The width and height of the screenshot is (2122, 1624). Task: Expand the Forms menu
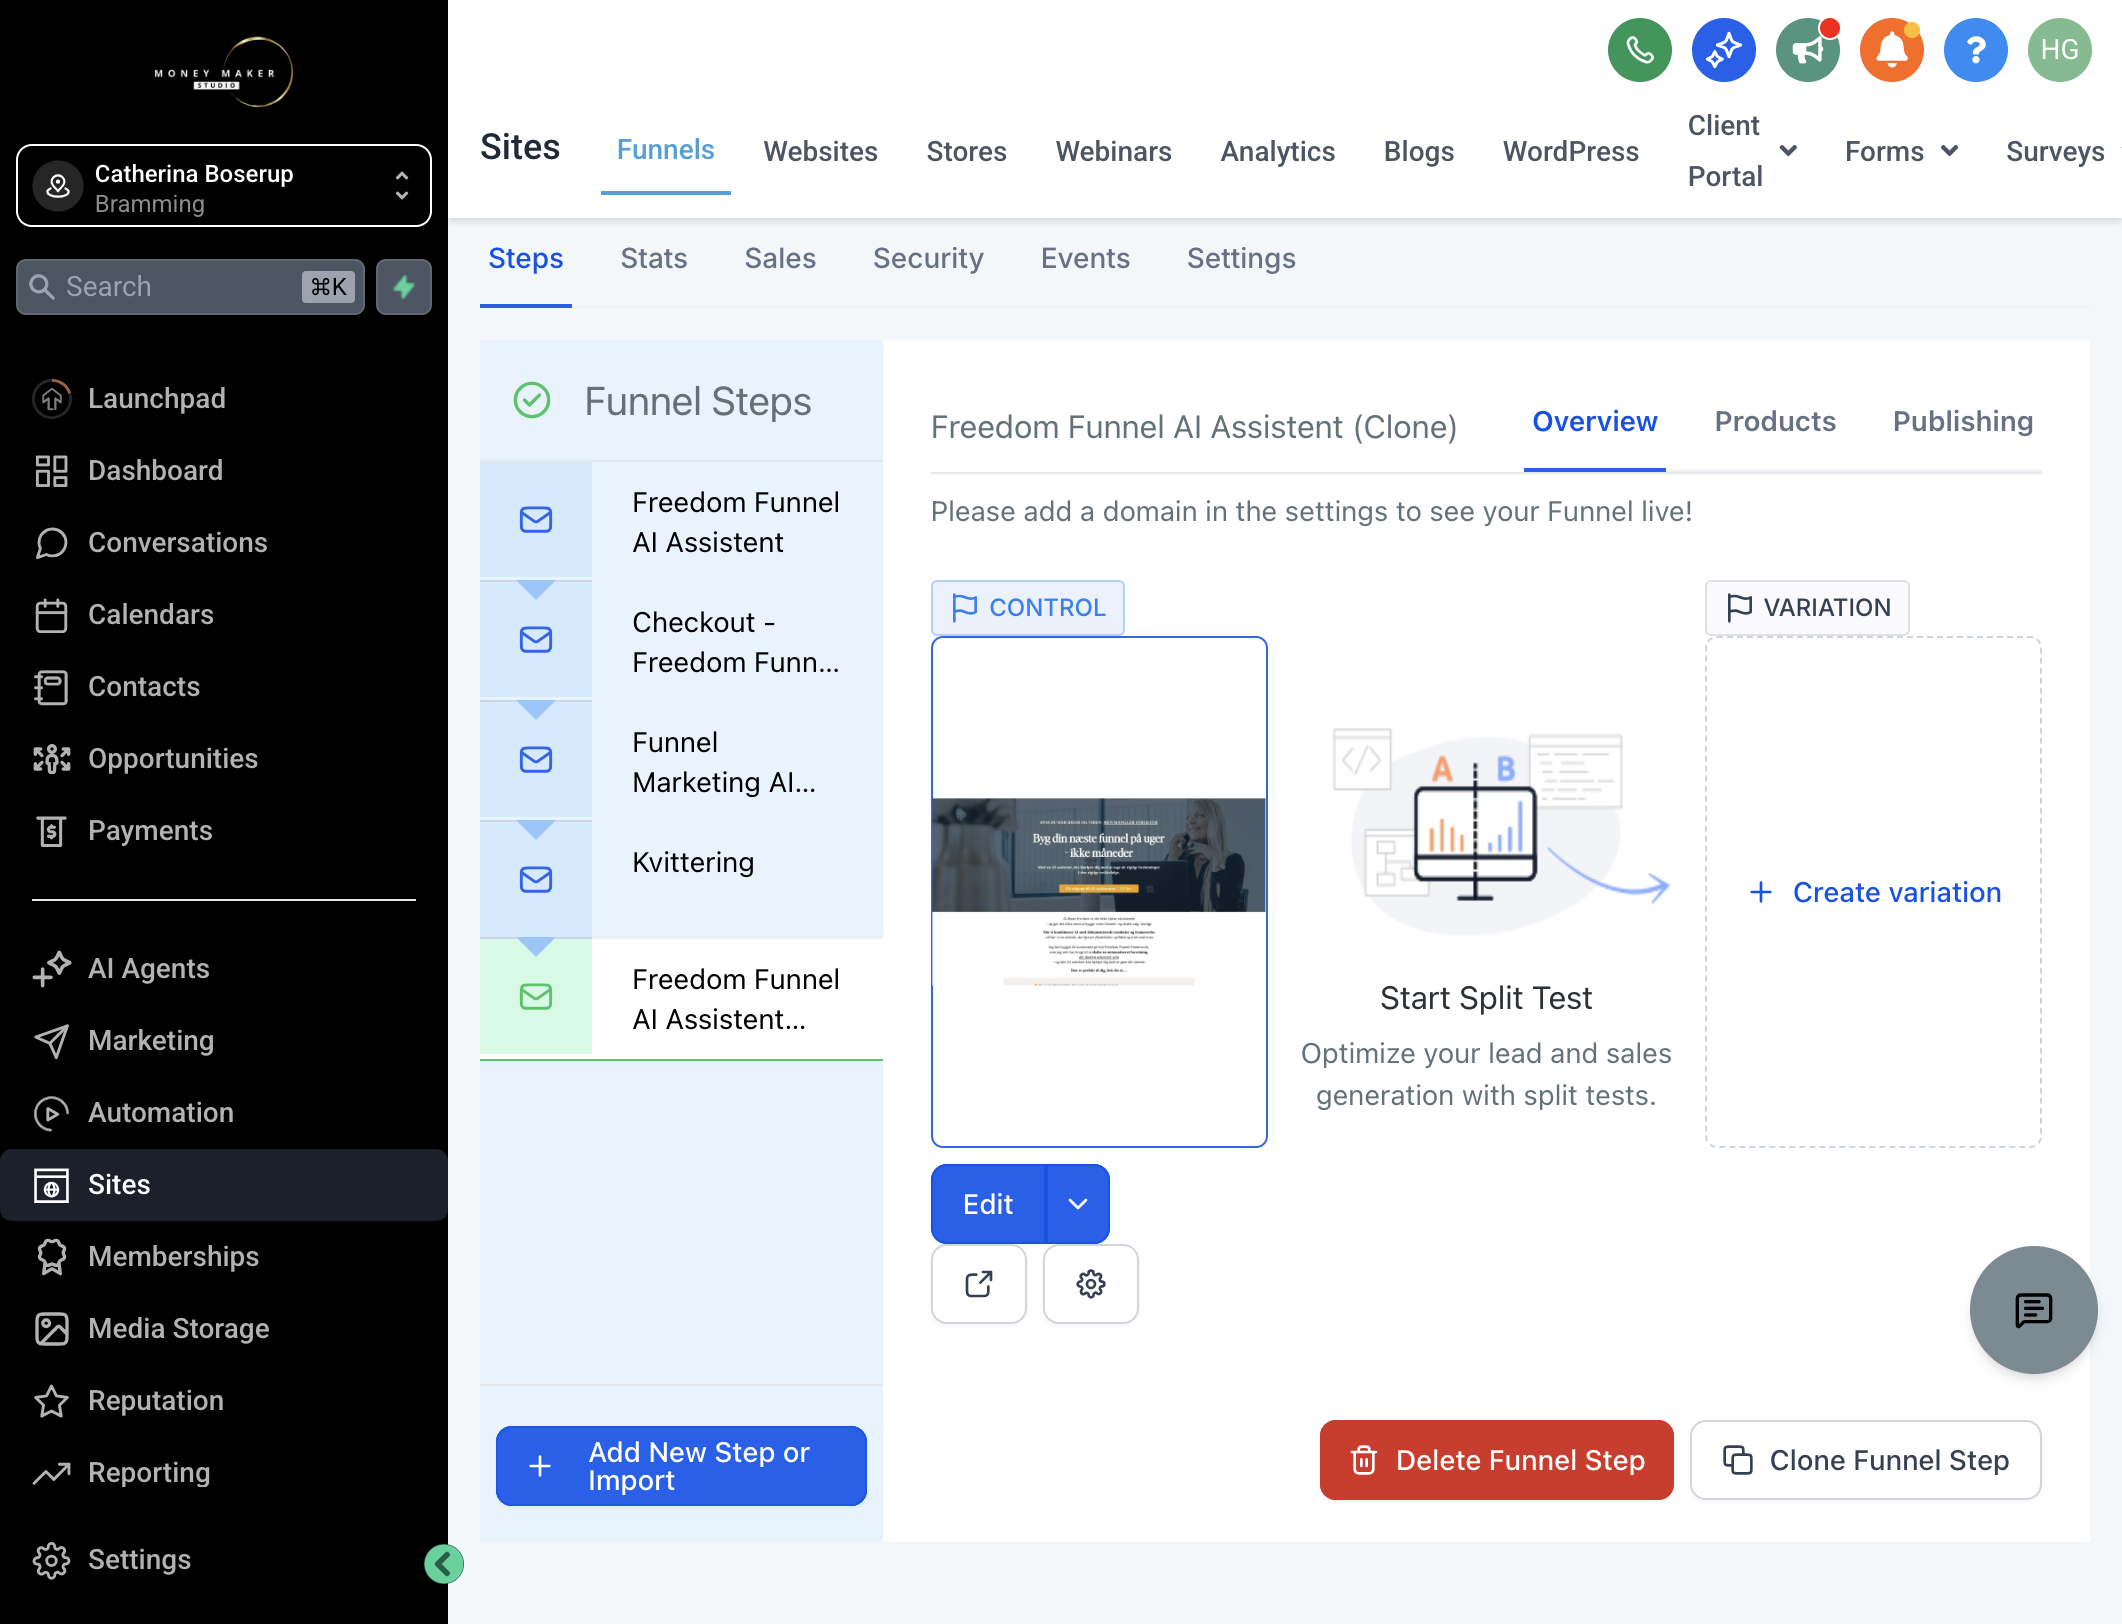(x=1901, y=151)
